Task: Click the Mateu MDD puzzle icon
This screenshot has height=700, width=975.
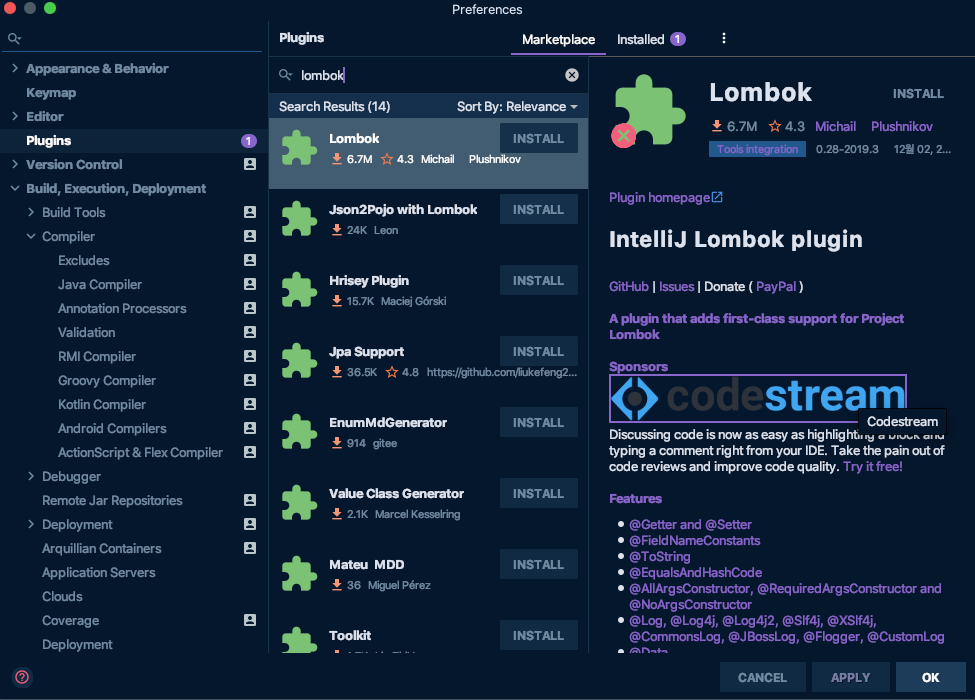Action: pos(299,573)
